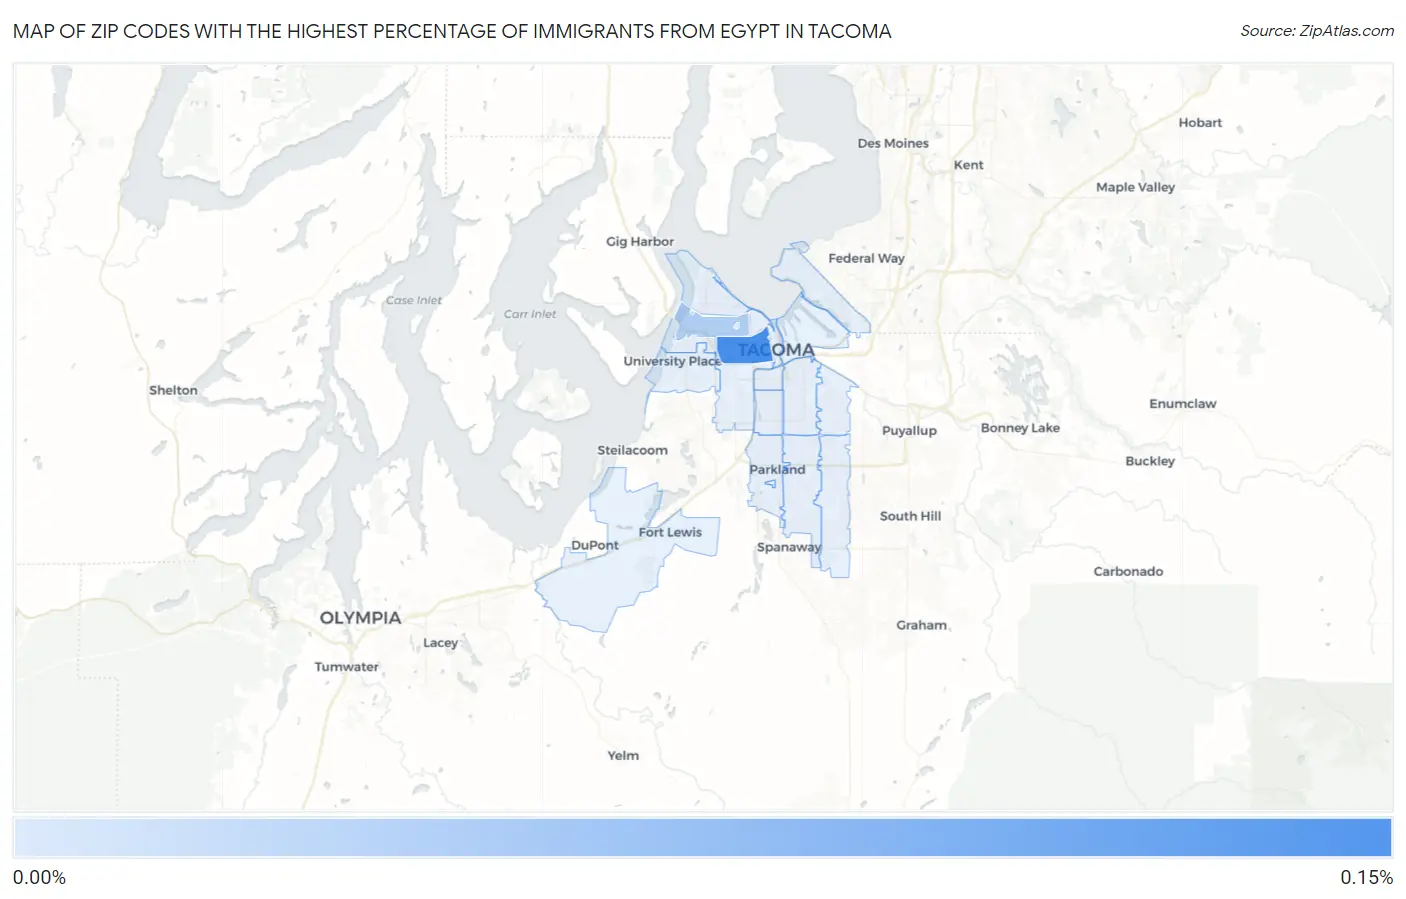Click the Federal Way label
Image resolution: width=1406 pixels, height=899 pixels.
(x=866, y=258)
